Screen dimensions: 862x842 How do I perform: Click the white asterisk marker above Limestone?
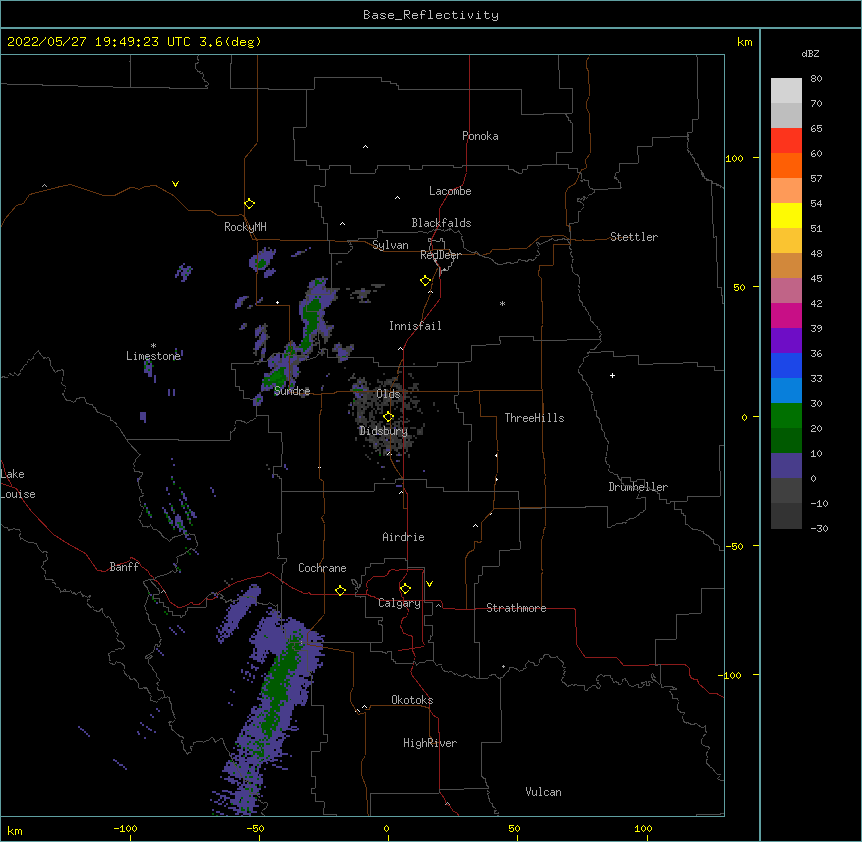pyautogui.click(x=153, y=346)
